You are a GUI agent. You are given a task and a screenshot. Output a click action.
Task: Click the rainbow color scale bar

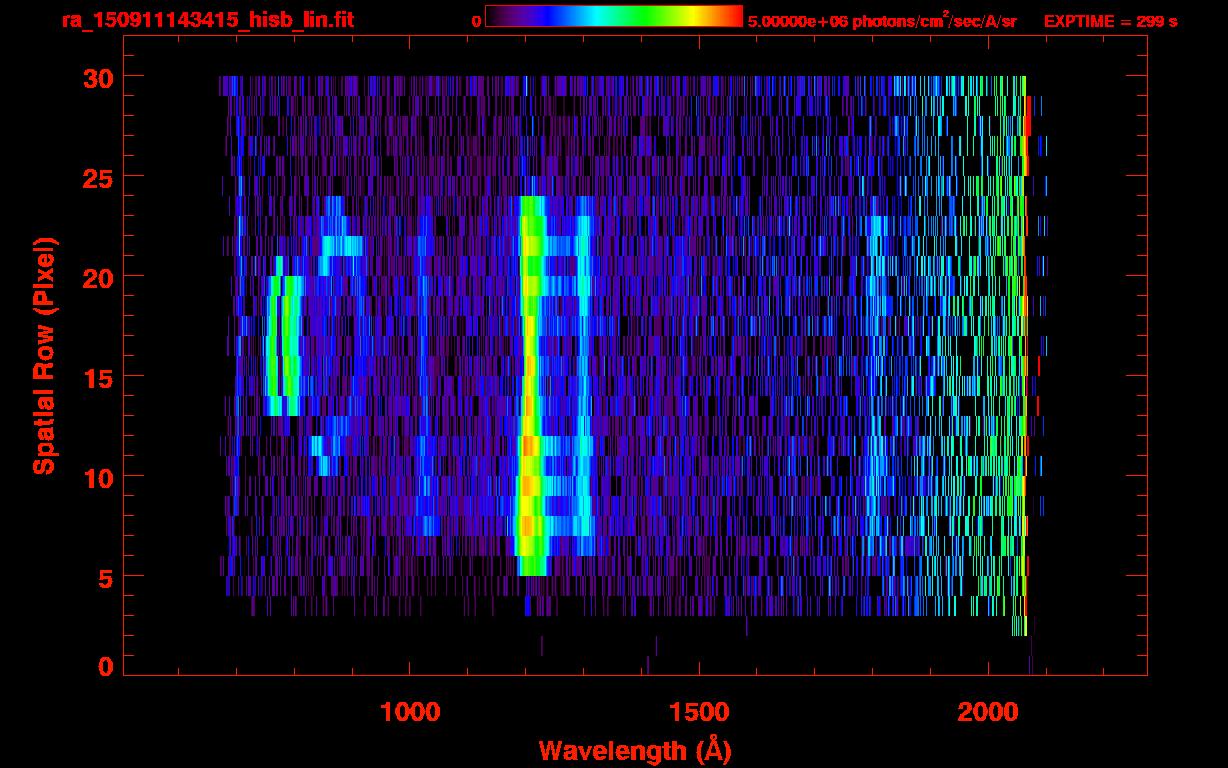[x=614, y=16]
